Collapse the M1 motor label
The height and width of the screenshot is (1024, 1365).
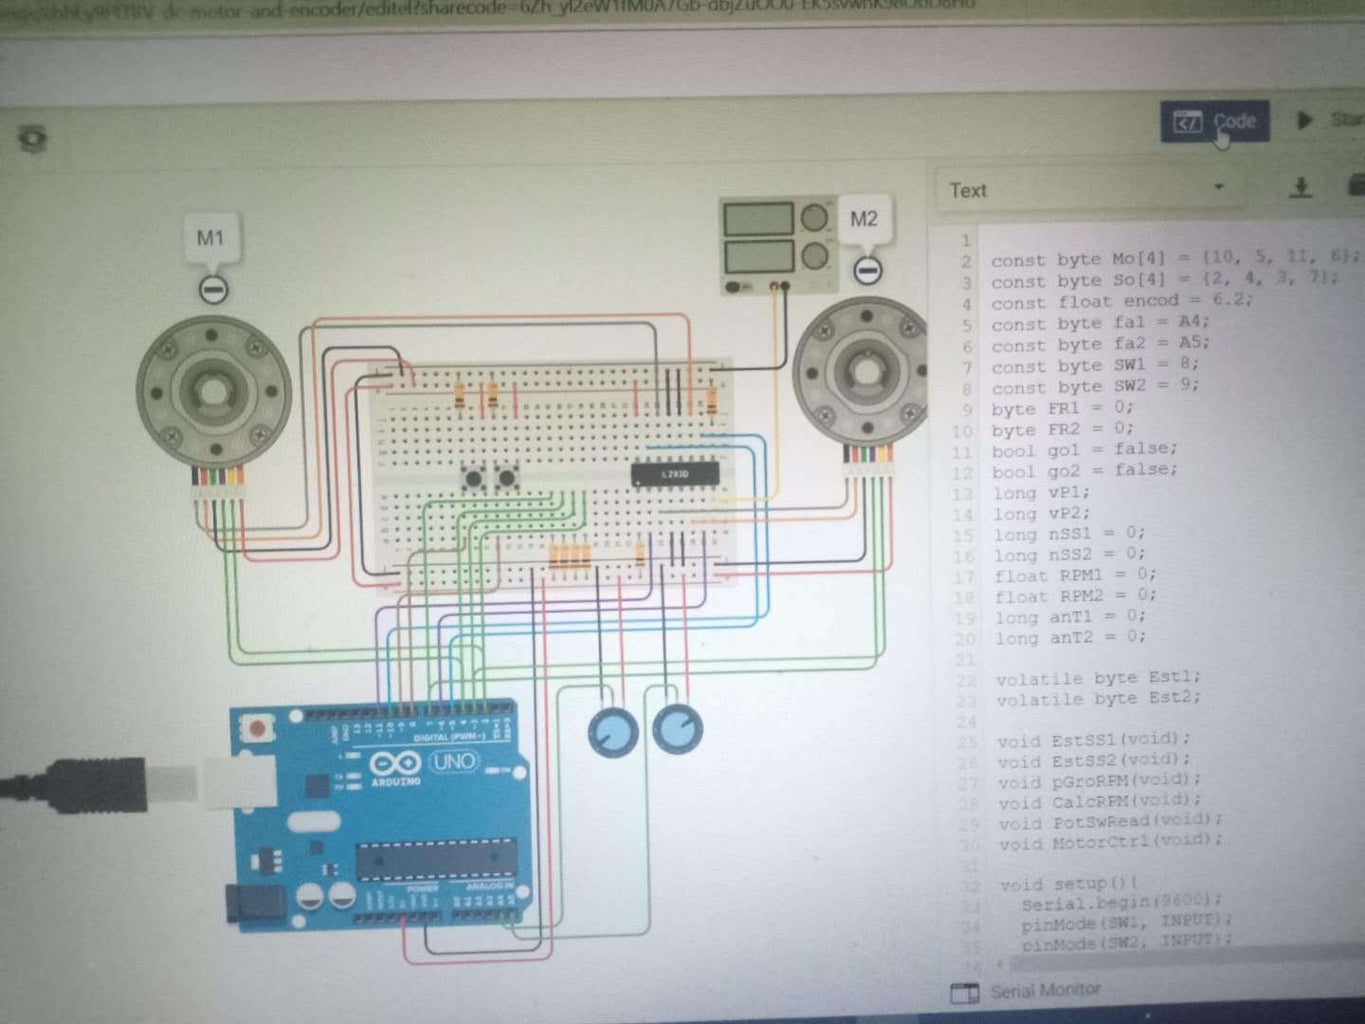pos(212,289)
